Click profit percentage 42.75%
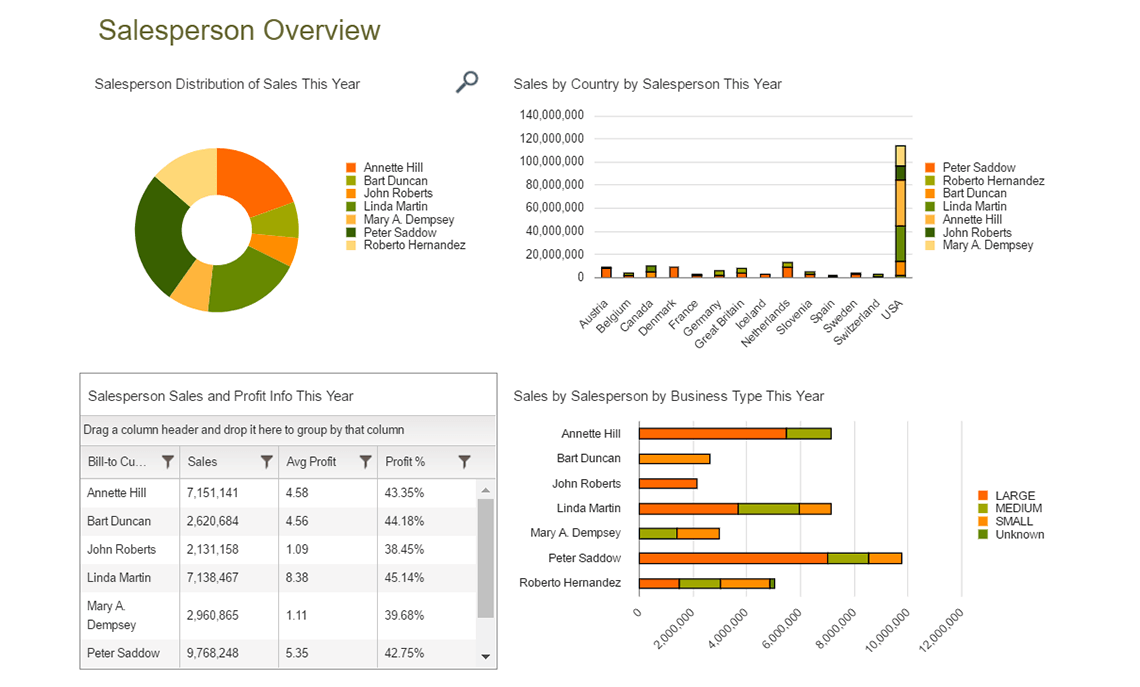1140x687 pixels. tap(404, 653)
